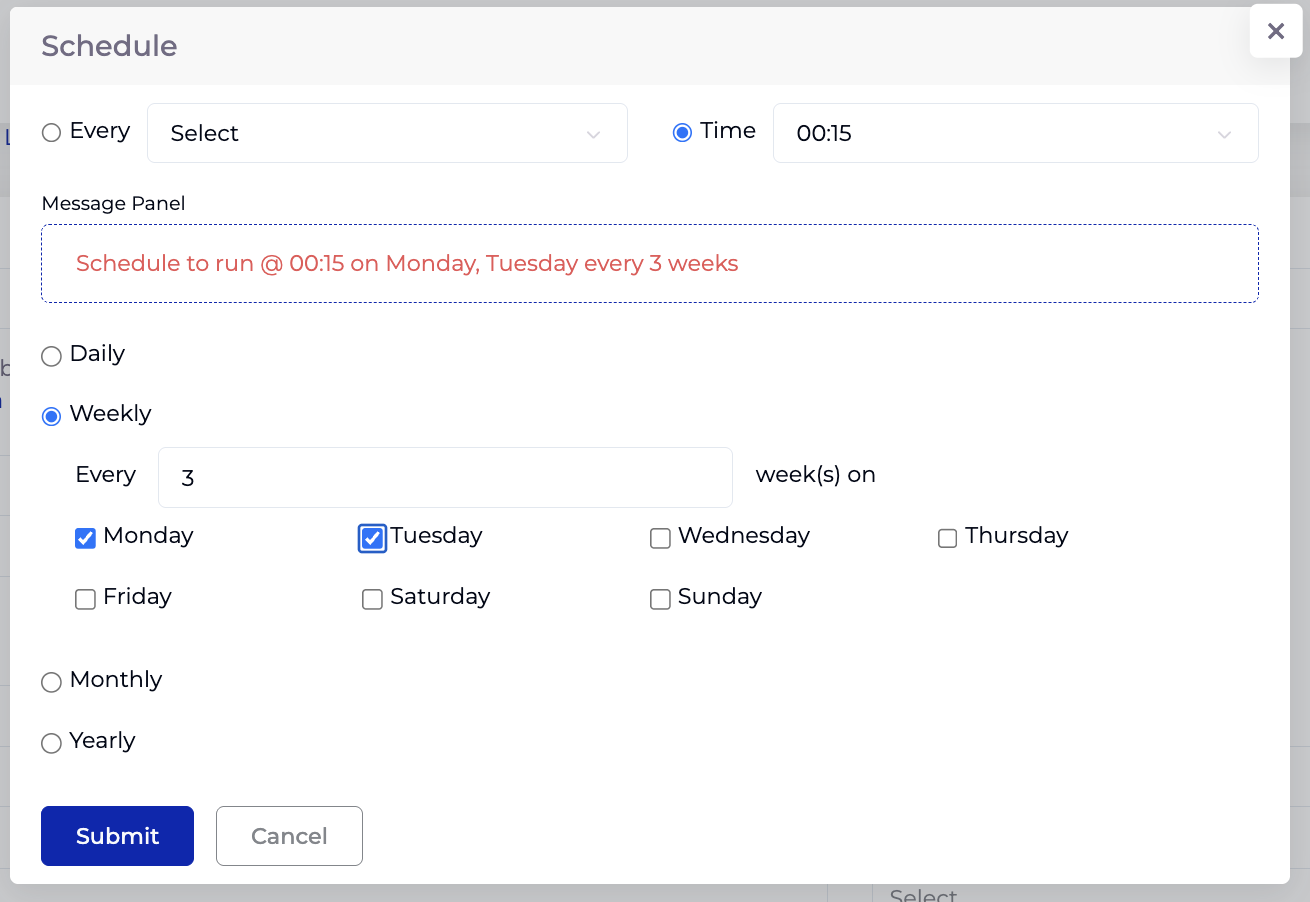
Task: Uncheck the Tuesday checkbox
Action: click(x=372, y=538)
